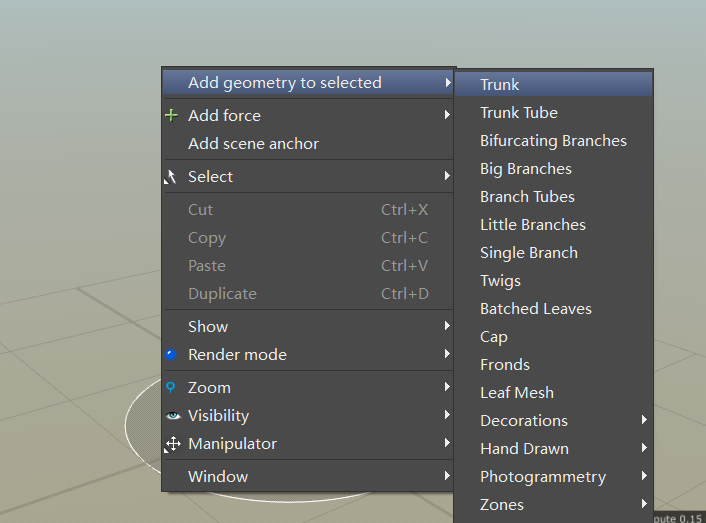Click the Paste menu entry
This screenshot has height=523, width=706.
[x=308, y=266]
